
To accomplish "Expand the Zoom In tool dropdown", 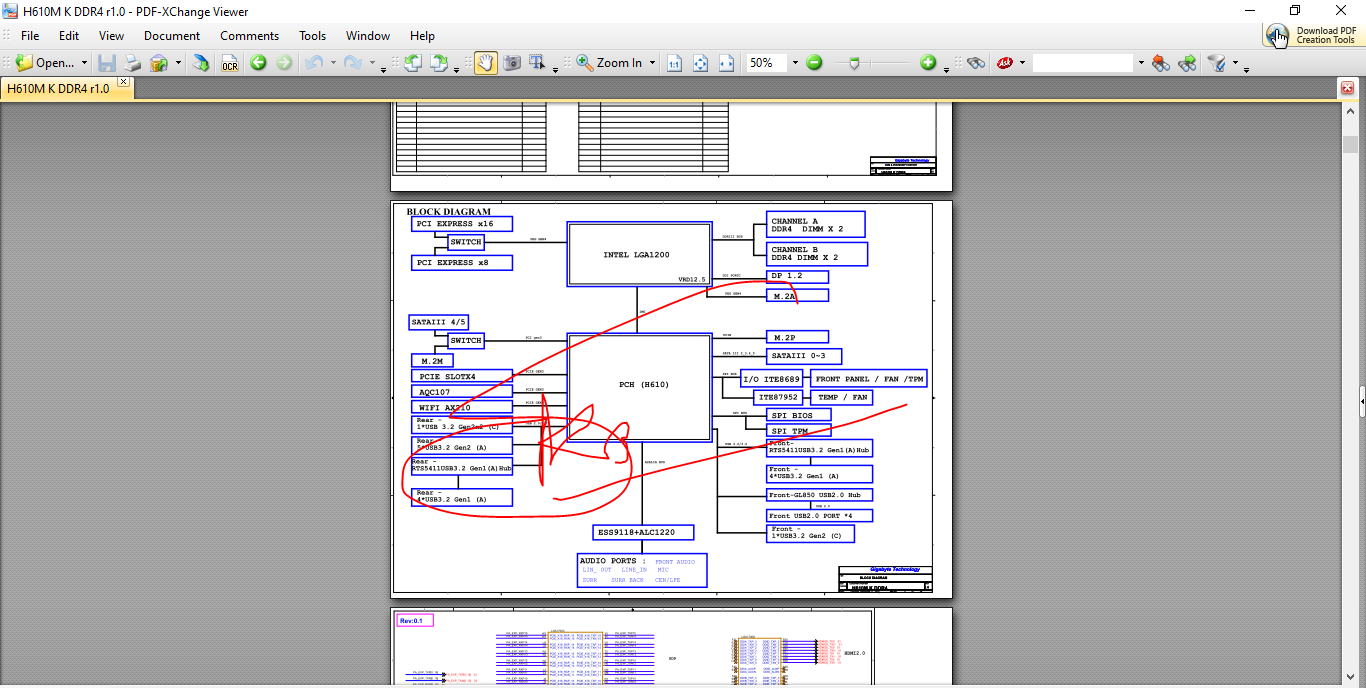I will (652, 63).
